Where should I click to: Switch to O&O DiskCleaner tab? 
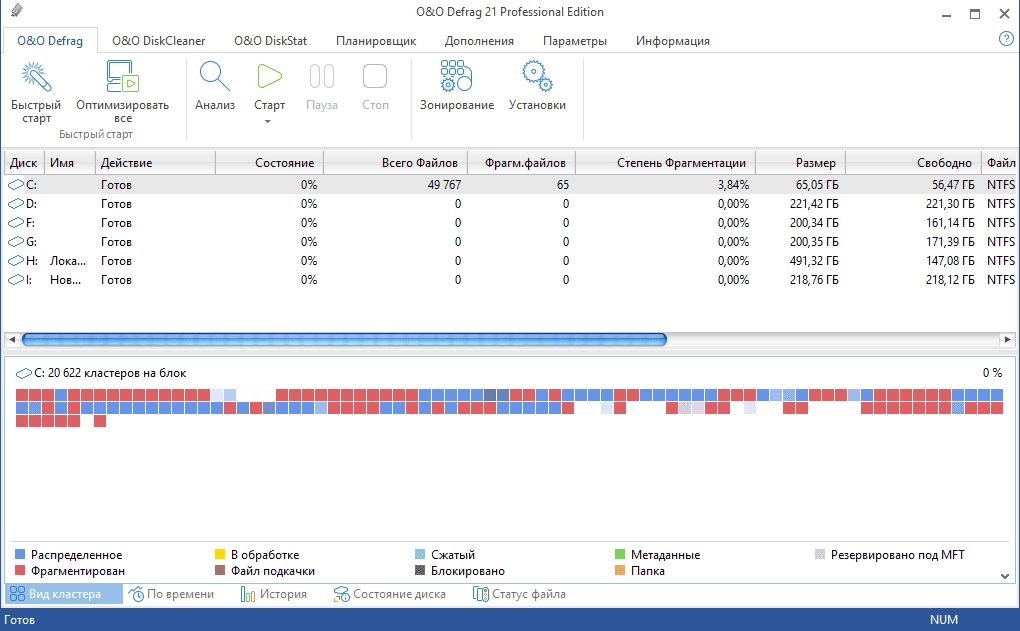[x=158, y=40]
